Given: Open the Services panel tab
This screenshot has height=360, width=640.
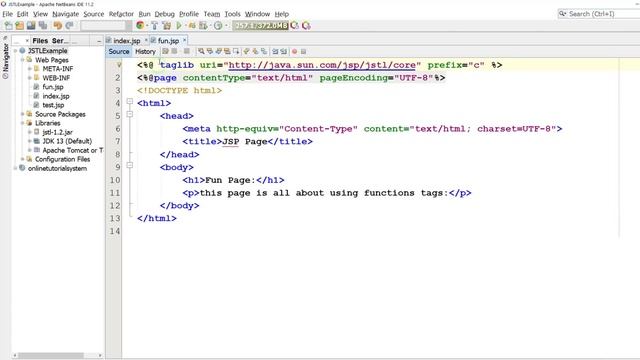Looking at the screenshot, I should (60, 41).
